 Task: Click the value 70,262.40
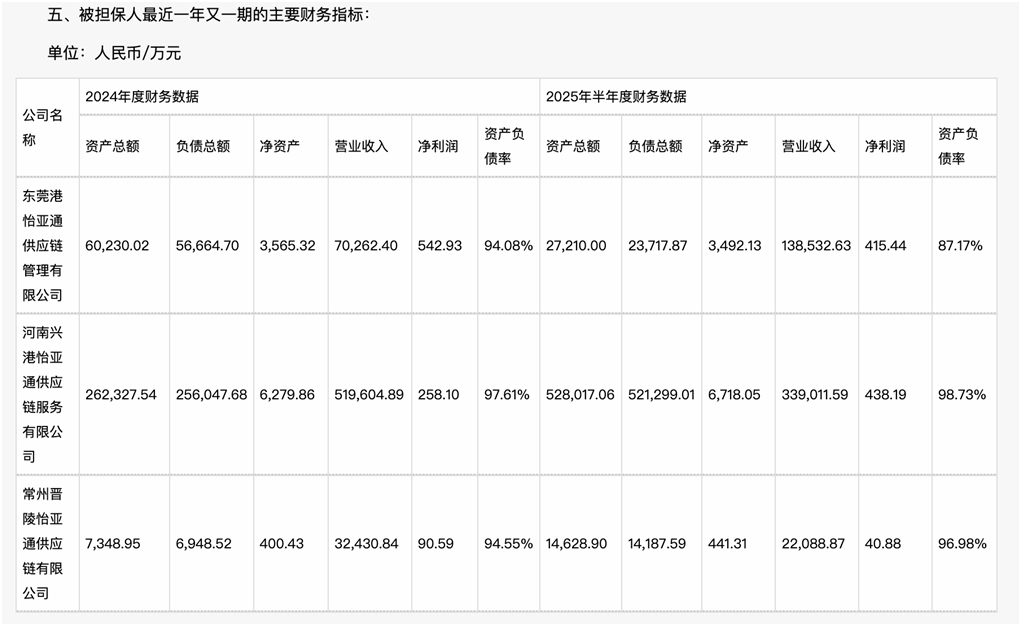click(x=366, y=246)
